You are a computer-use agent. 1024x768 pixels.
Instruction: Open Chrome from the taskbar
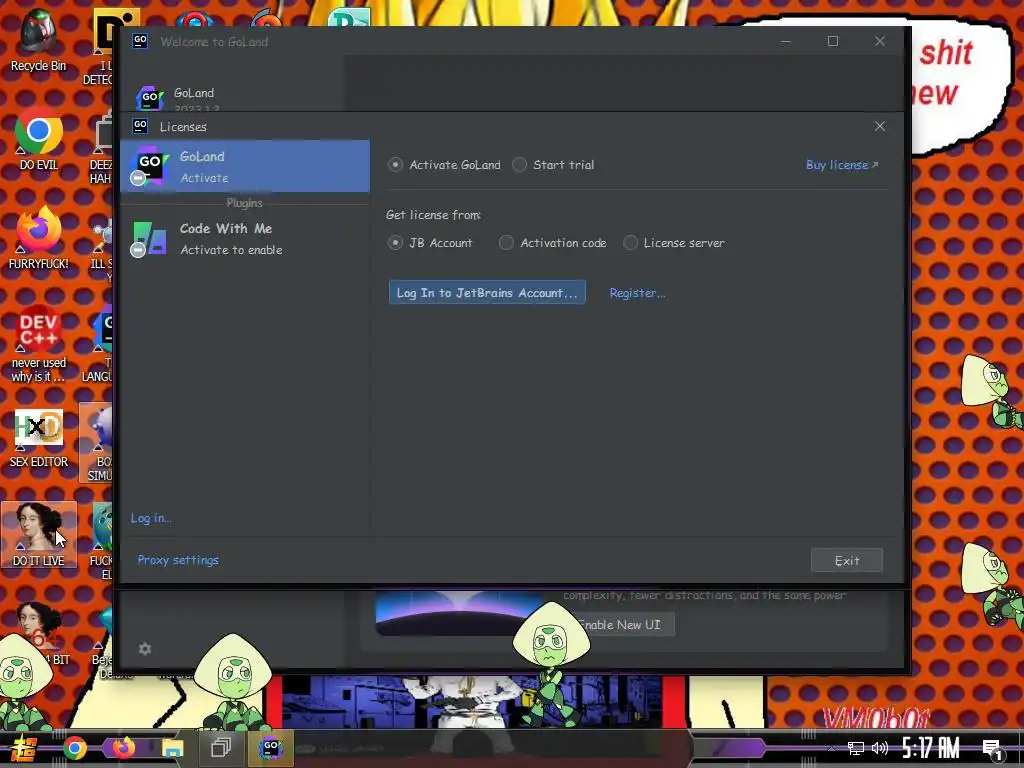click(74, 748)
